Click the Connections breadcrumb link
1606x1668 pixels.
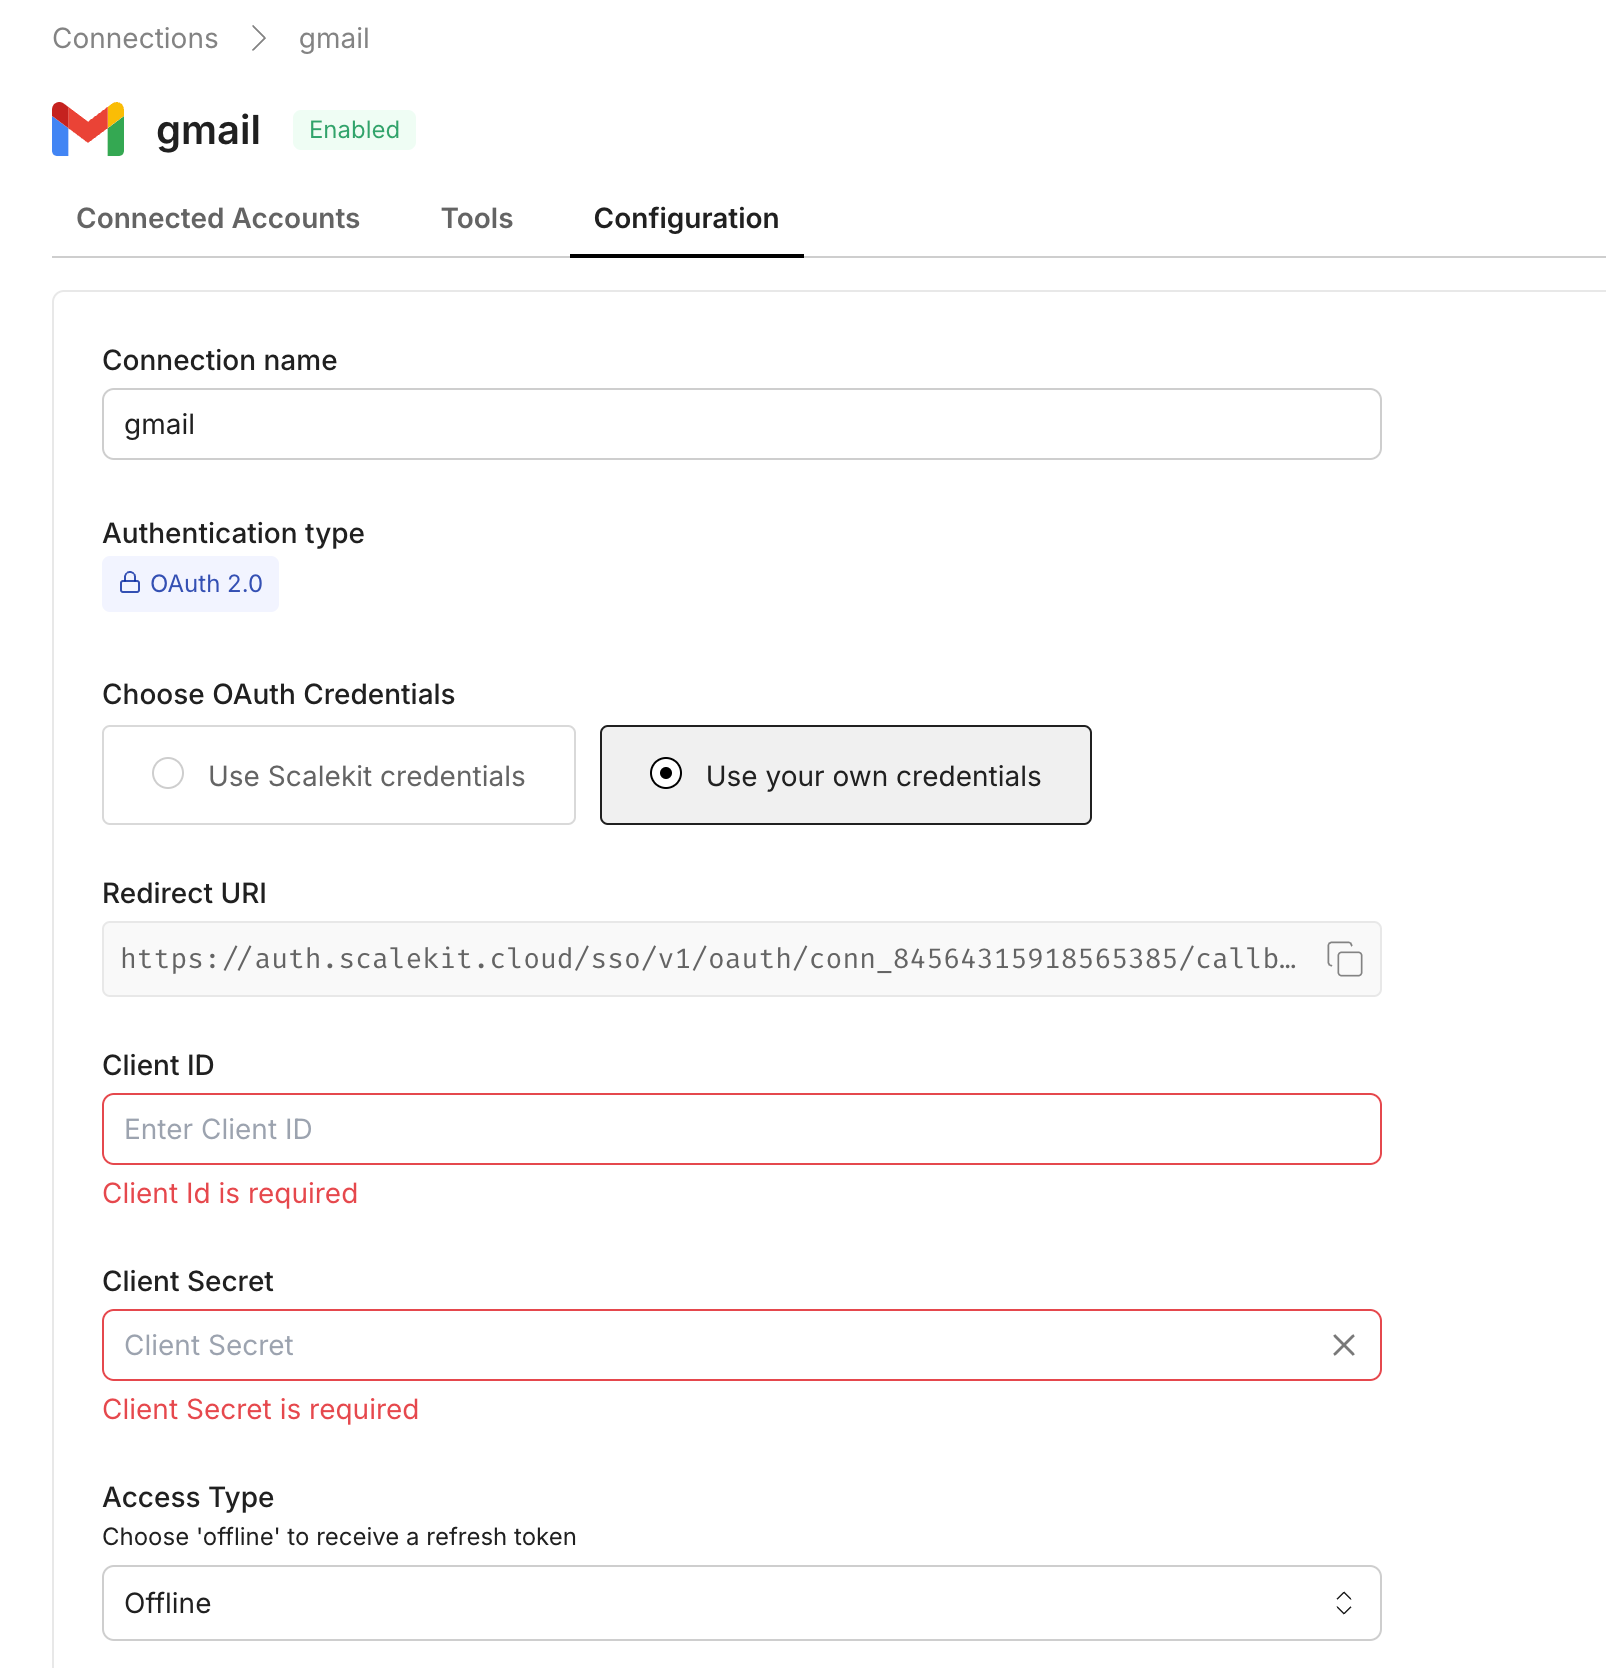click(135, 38)
